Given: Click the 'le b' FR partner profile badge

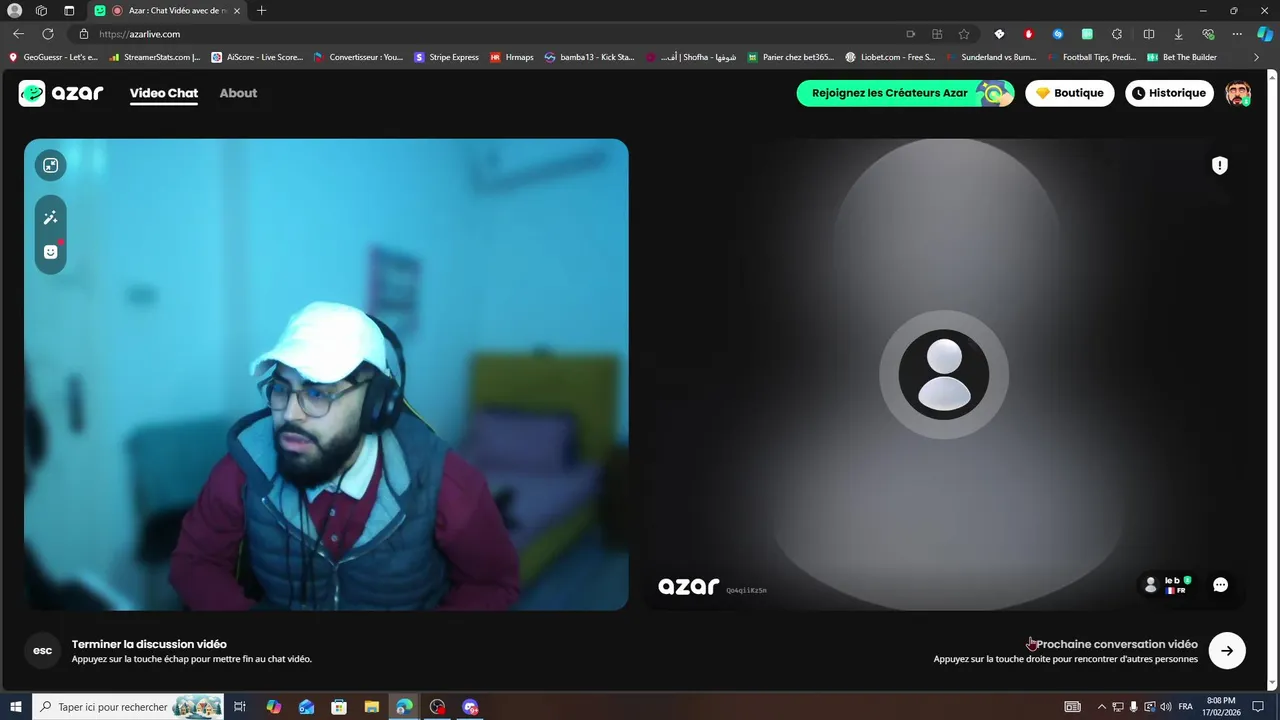Looking at the screenshot, I should [1167, 585].
